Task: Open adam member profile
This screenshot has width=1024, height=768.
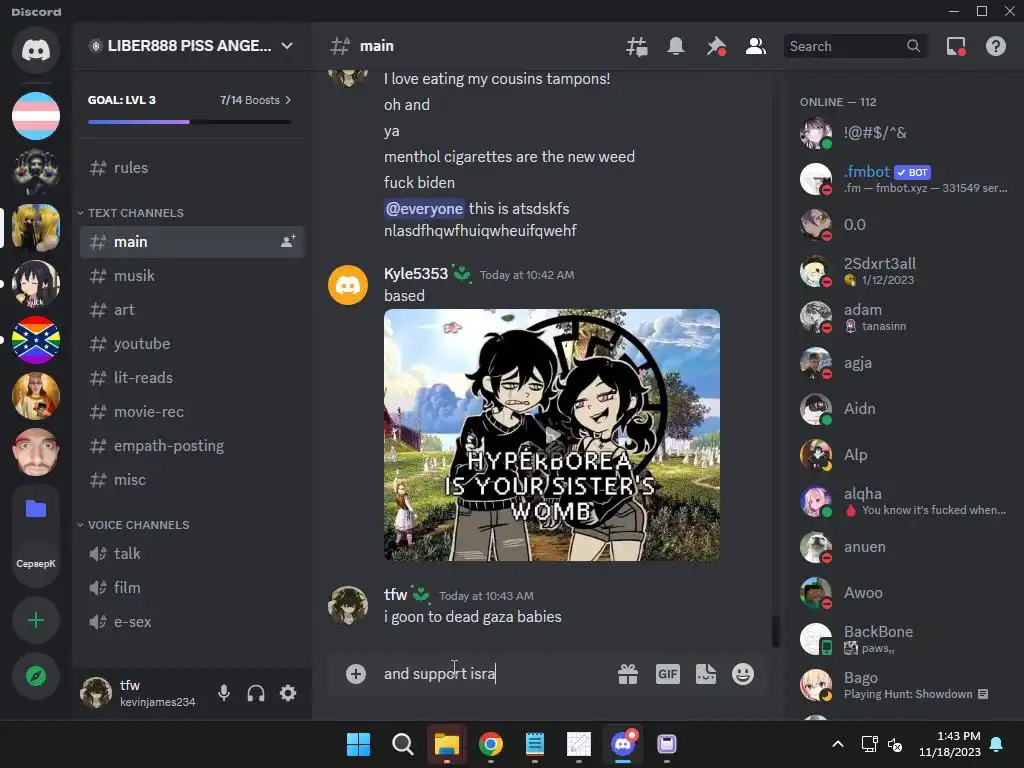Action: tap(904, 317)
